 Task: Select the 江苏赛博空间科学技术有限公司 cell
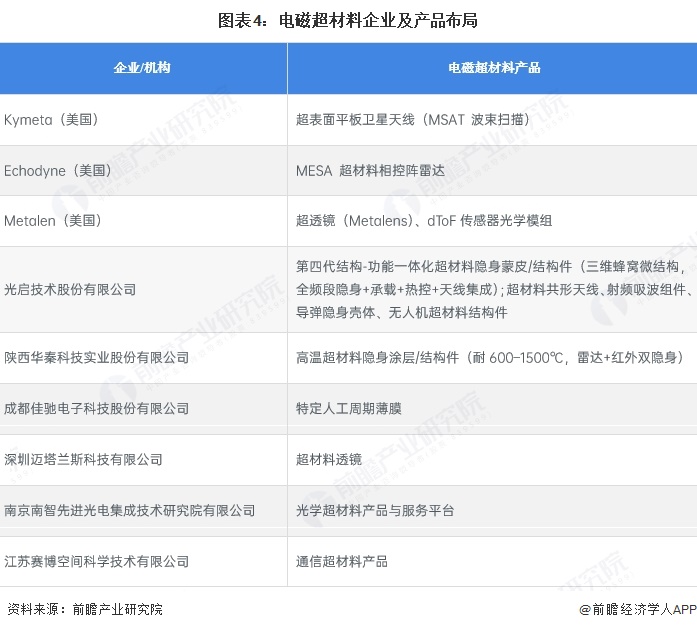tap(143, 562)
